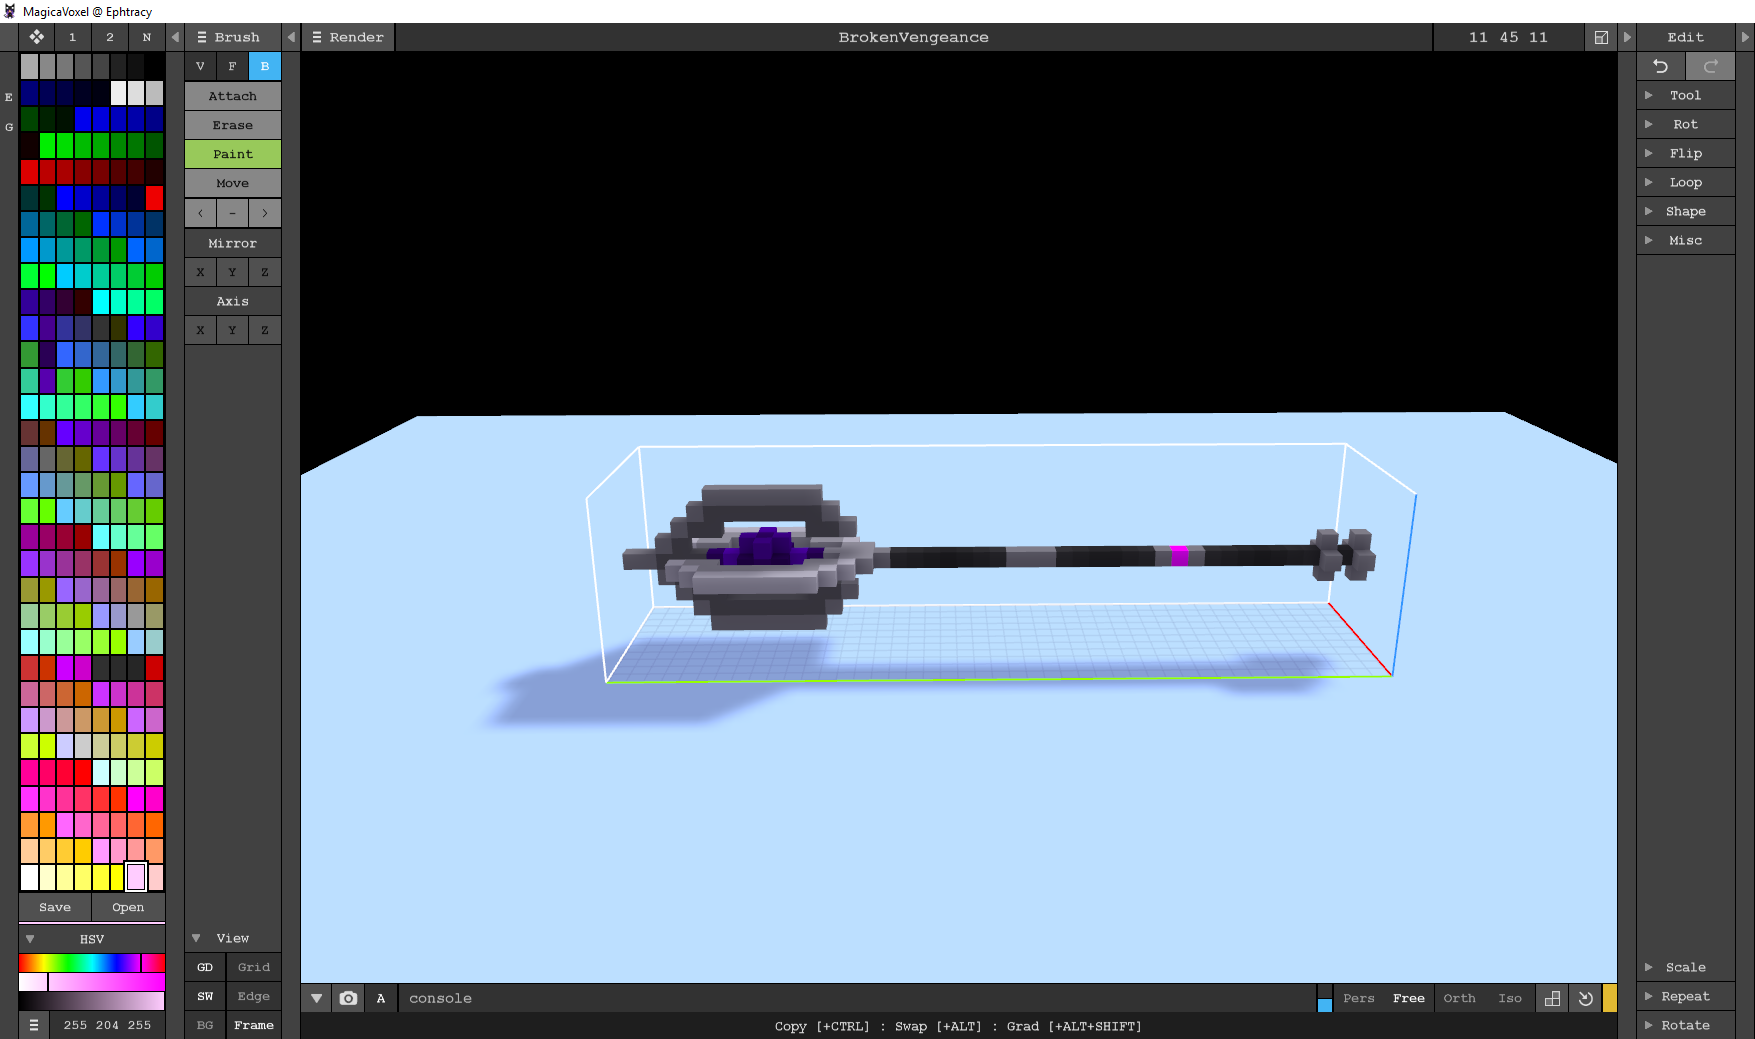Redo the last undone edit
Screen dimensions: 1755x1039
(1710, 66)
